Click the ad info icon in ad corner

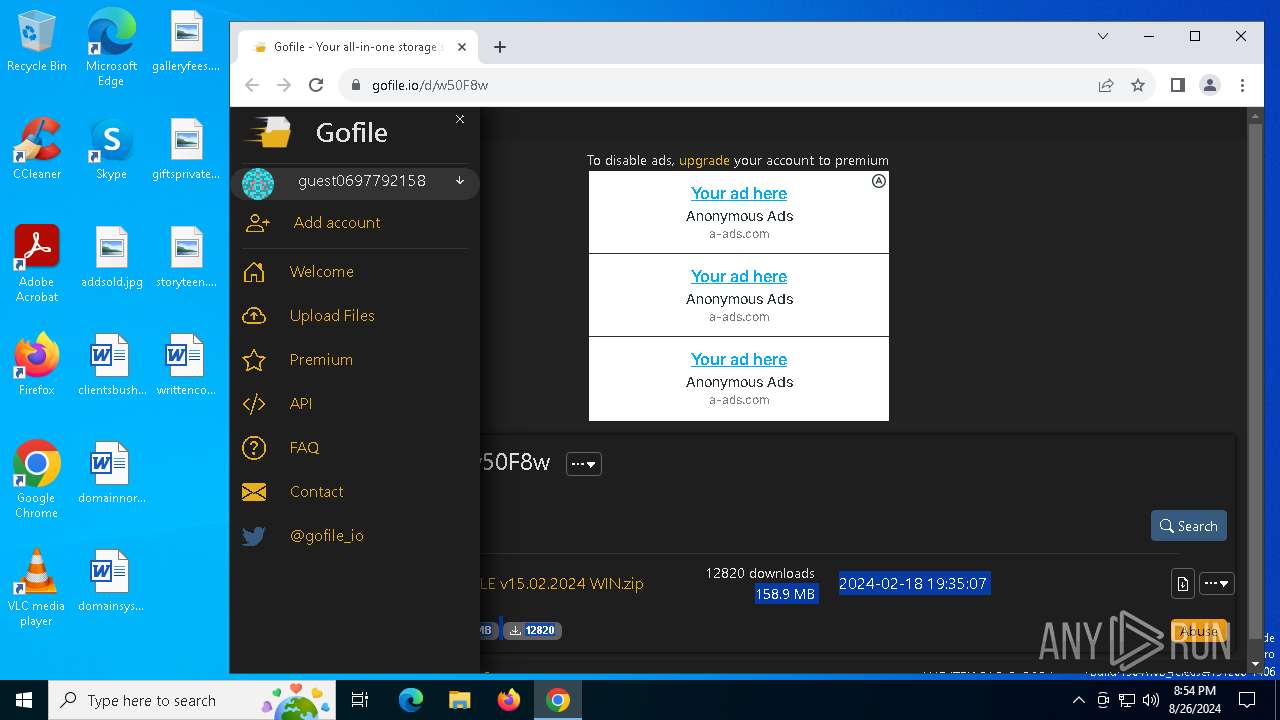878,181
